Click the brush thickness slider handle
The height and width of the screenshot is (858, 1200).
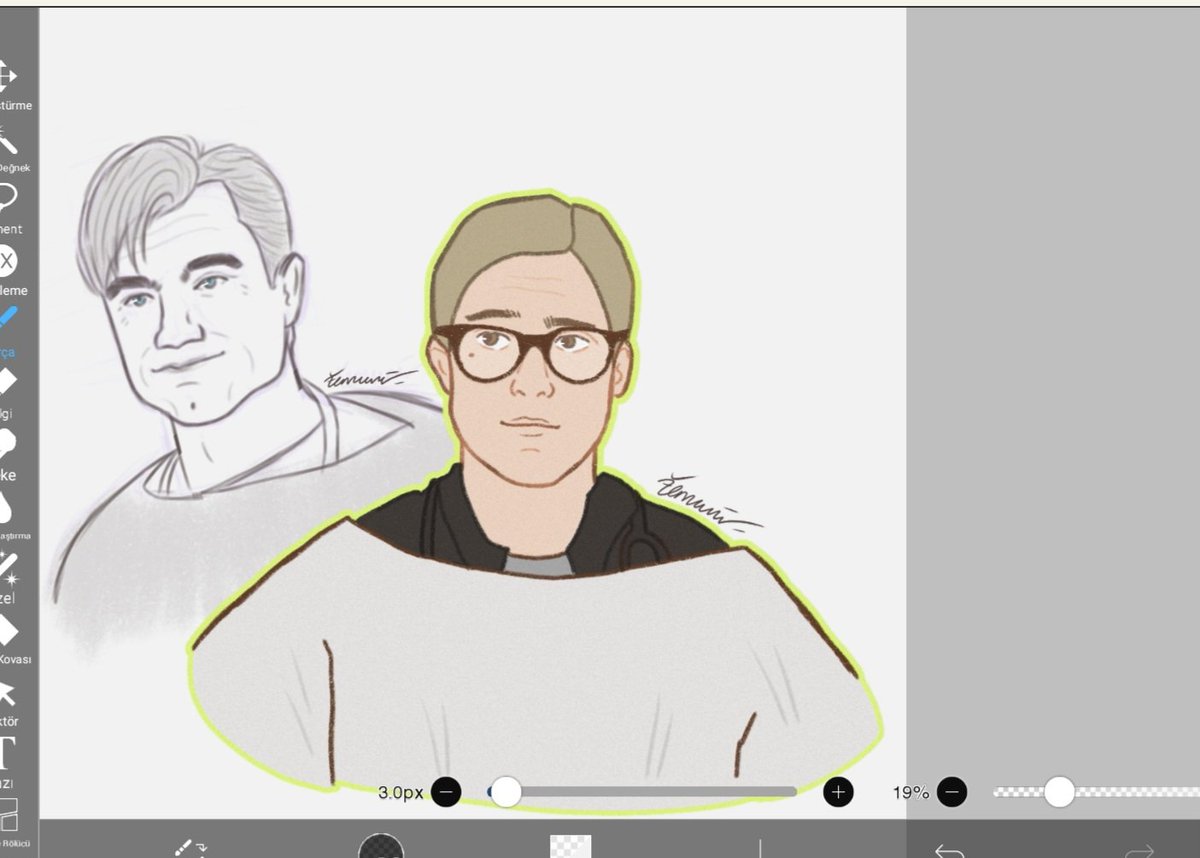pos(506,793)
